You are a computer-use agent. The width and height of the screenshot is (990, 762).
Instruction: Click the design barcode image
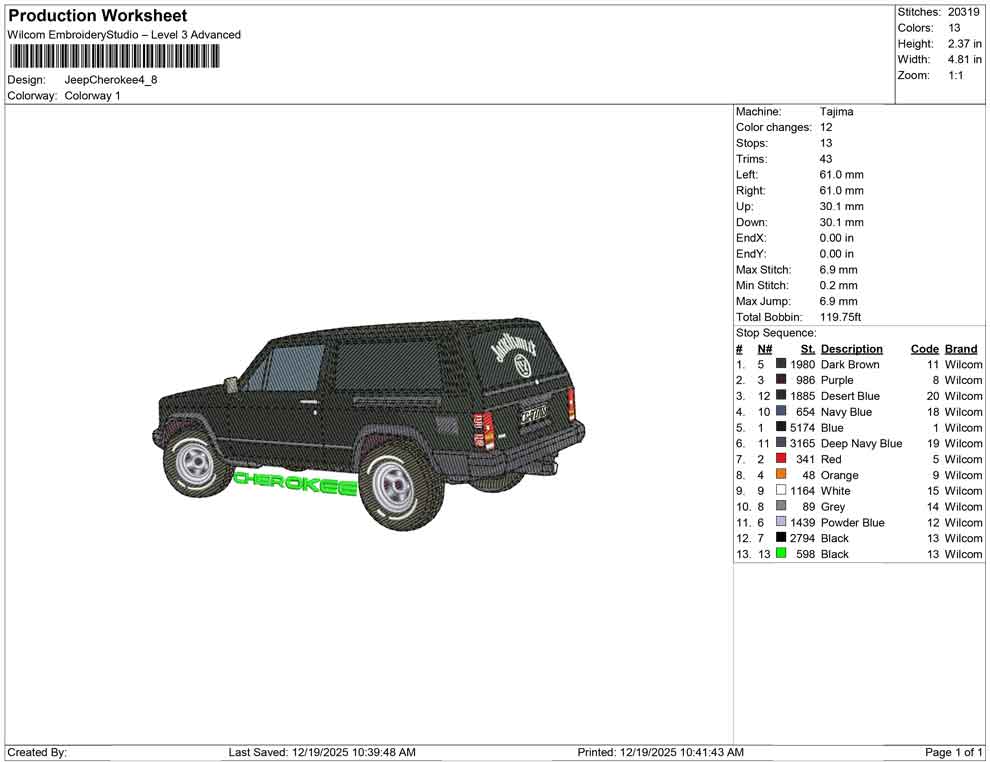pyautogui.click(x=115, y=56)
